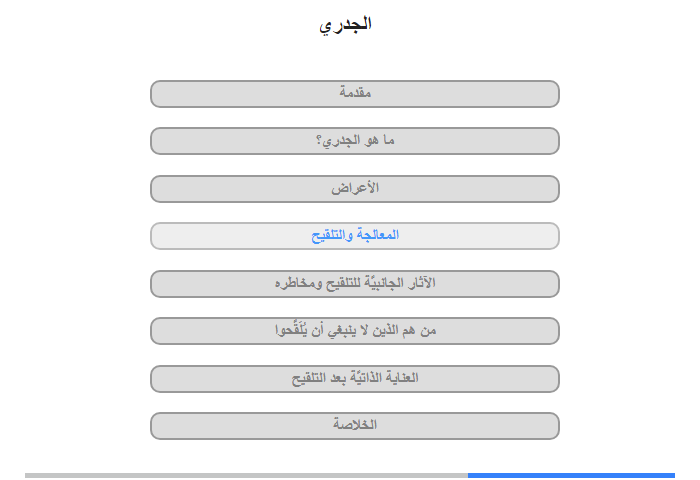
Task: Activate the blue-text treatment and vaccination button
Action: (x=355, y=236)
